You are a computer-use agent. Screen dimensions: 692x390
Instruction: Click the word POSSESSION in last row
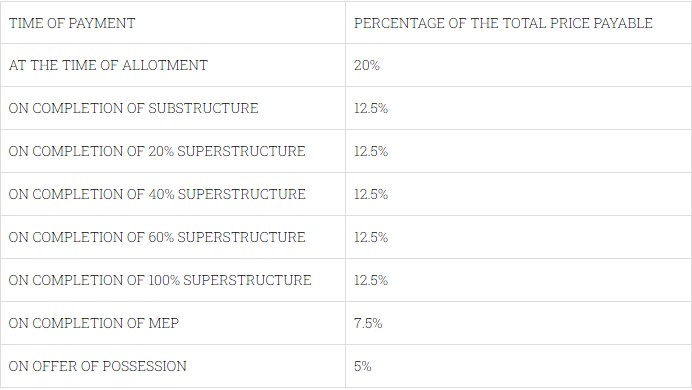point(144,366)
